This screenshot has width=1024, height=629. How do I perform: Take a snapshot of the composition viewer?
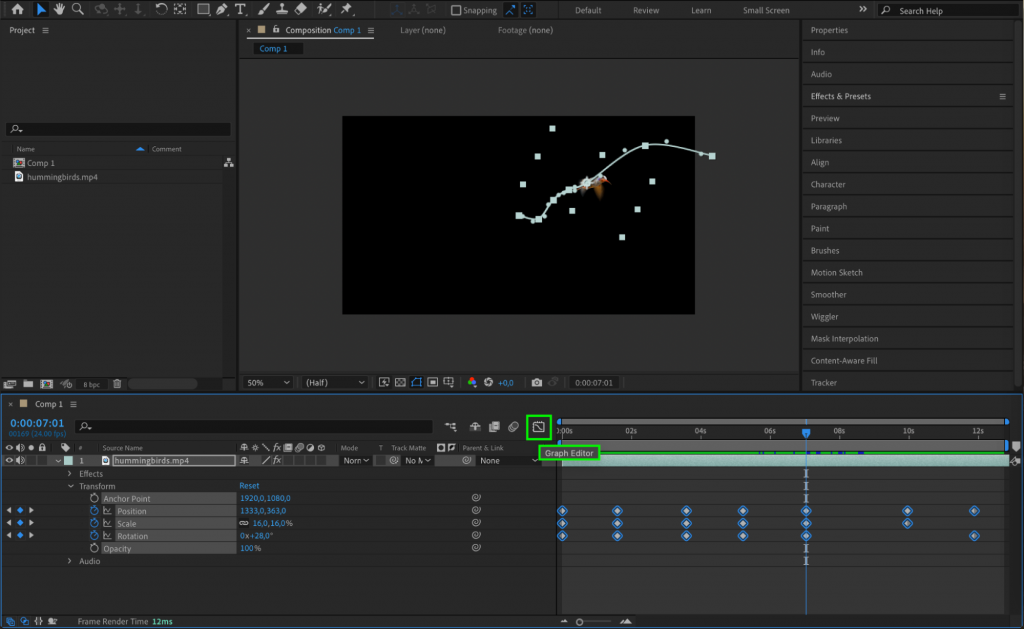point(536,382)
